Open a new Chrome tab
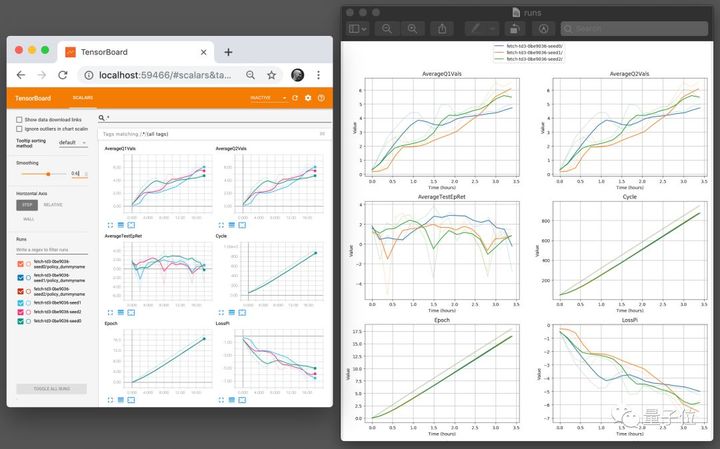Viewport: 720px width, 449px height. [x=228, y=52]
